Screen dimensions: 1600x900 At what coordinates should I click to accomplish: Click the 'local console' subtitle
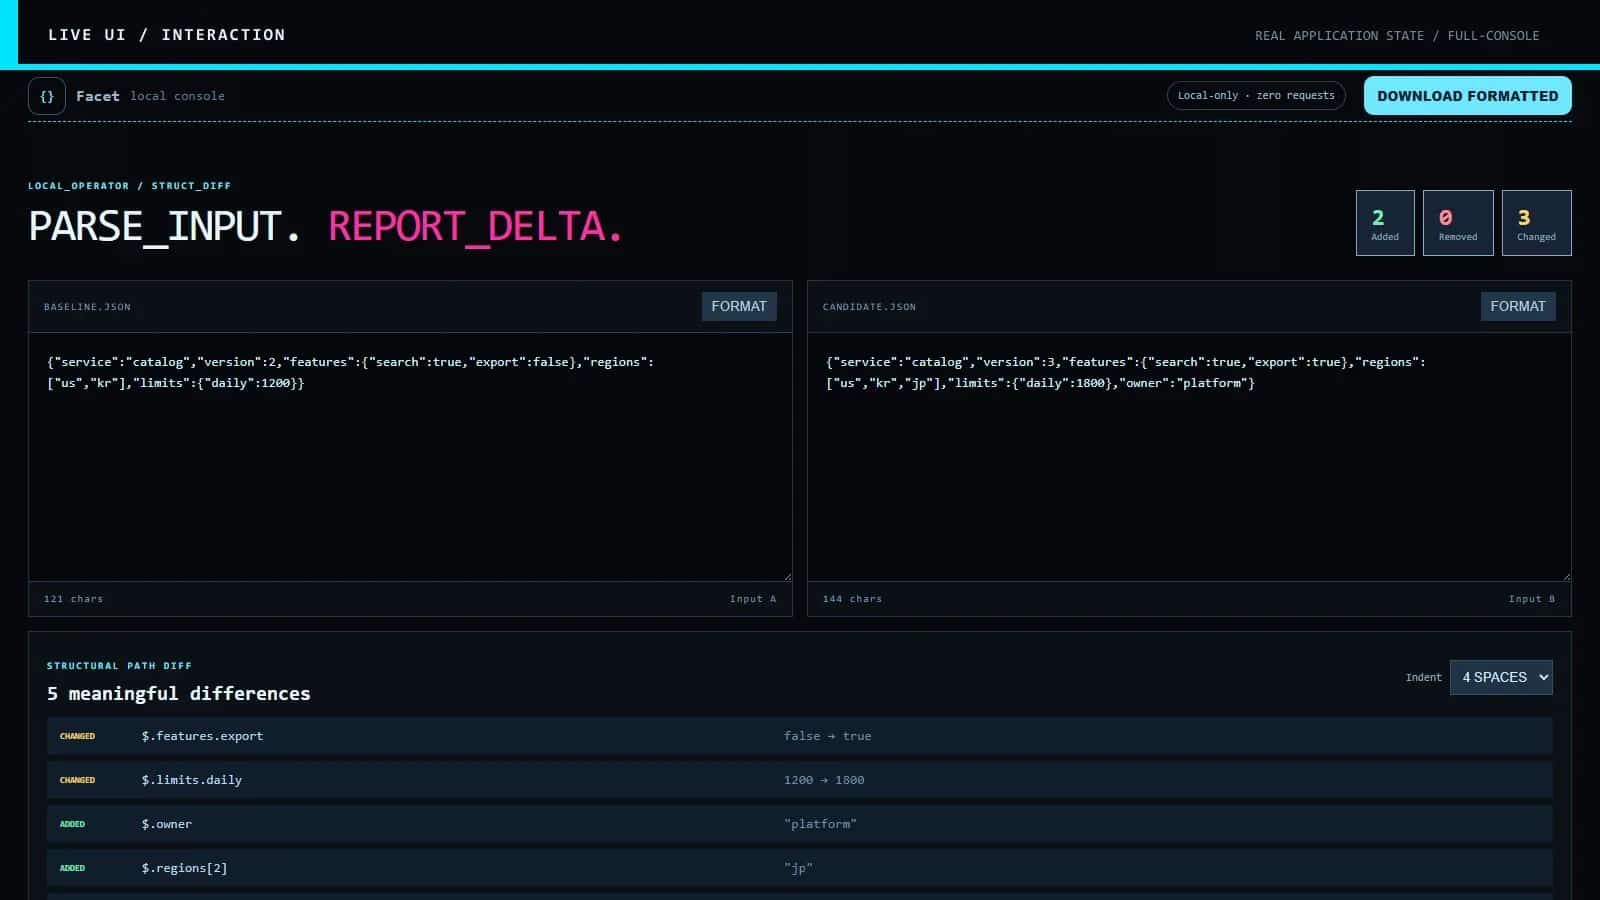click(x=177, y=96)
